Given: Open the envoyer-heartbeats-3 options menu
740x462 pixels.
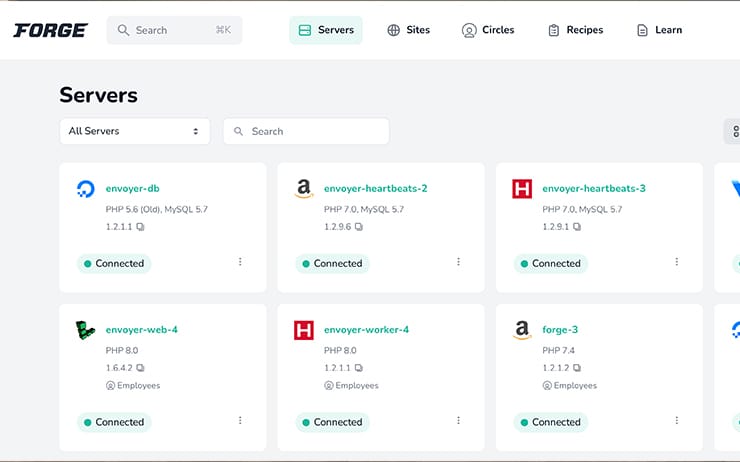Looking at the screenshot, I should (677, 261).
